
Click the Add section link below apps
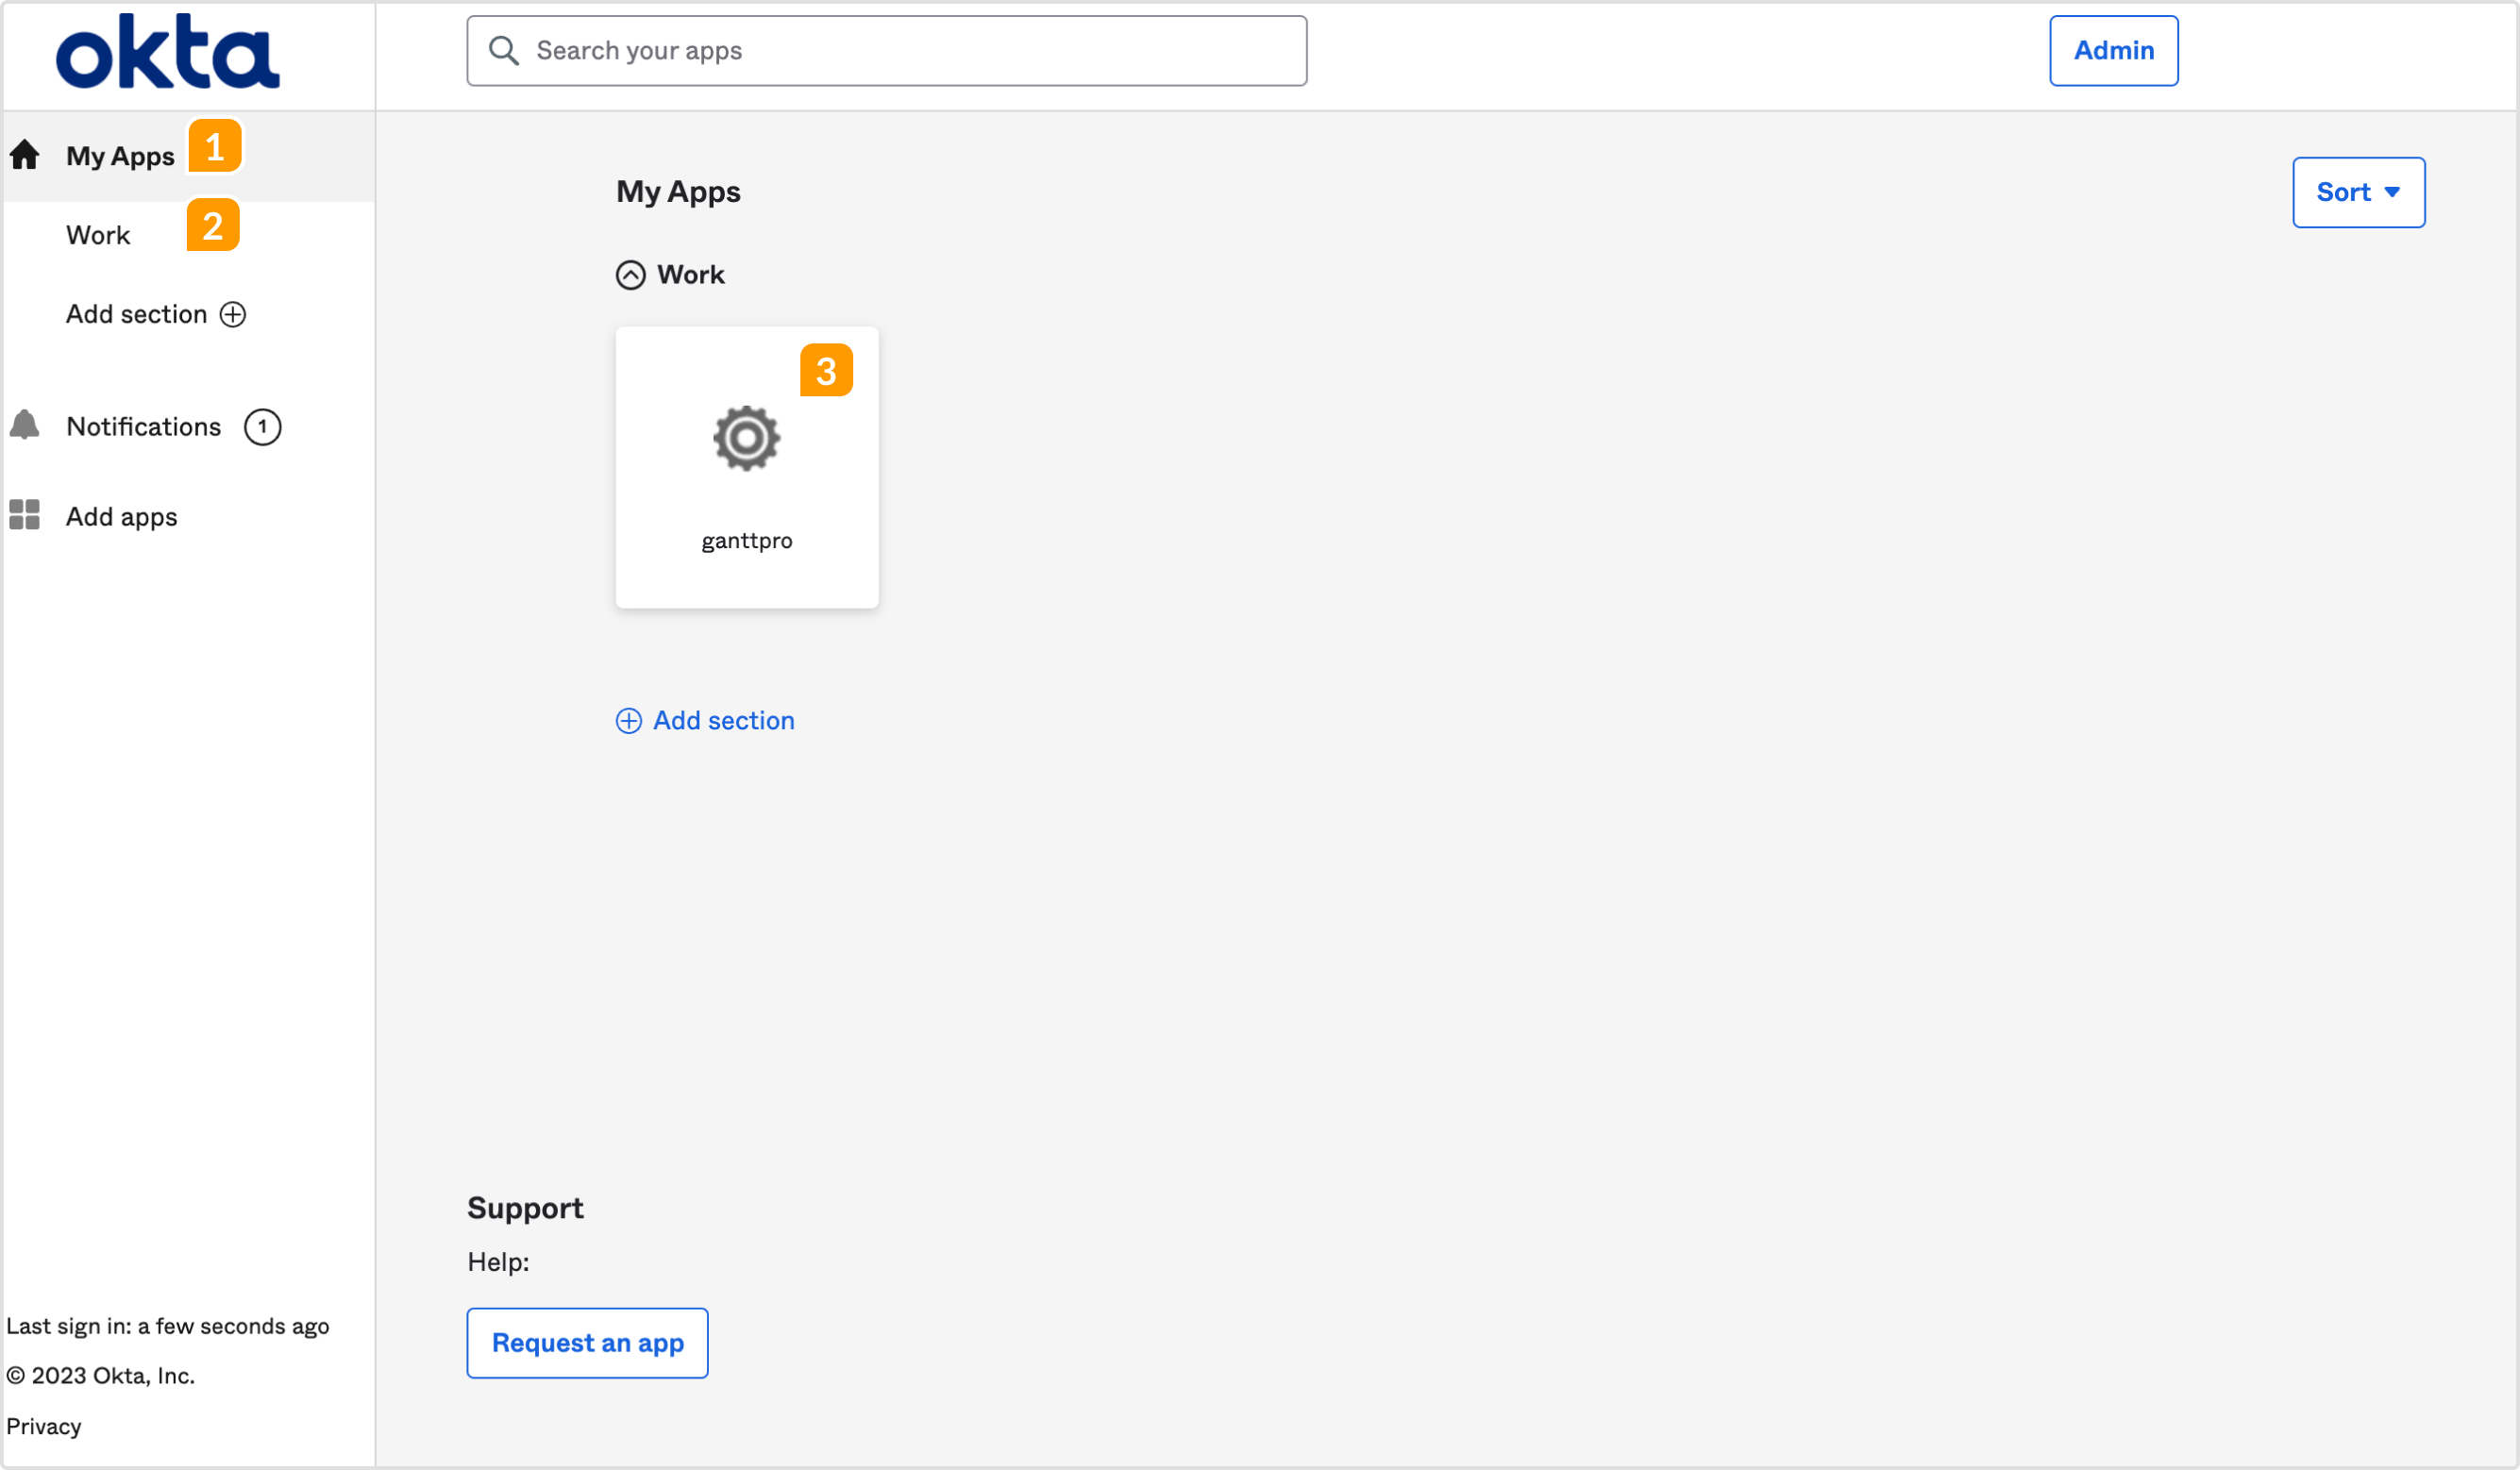[x=722, y=720]
